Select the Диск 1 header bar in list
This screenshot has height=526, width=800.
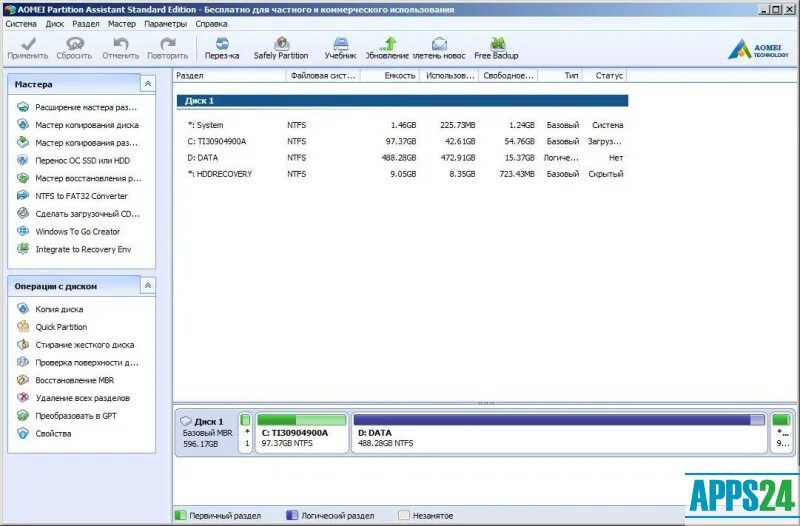click(403, 101)
